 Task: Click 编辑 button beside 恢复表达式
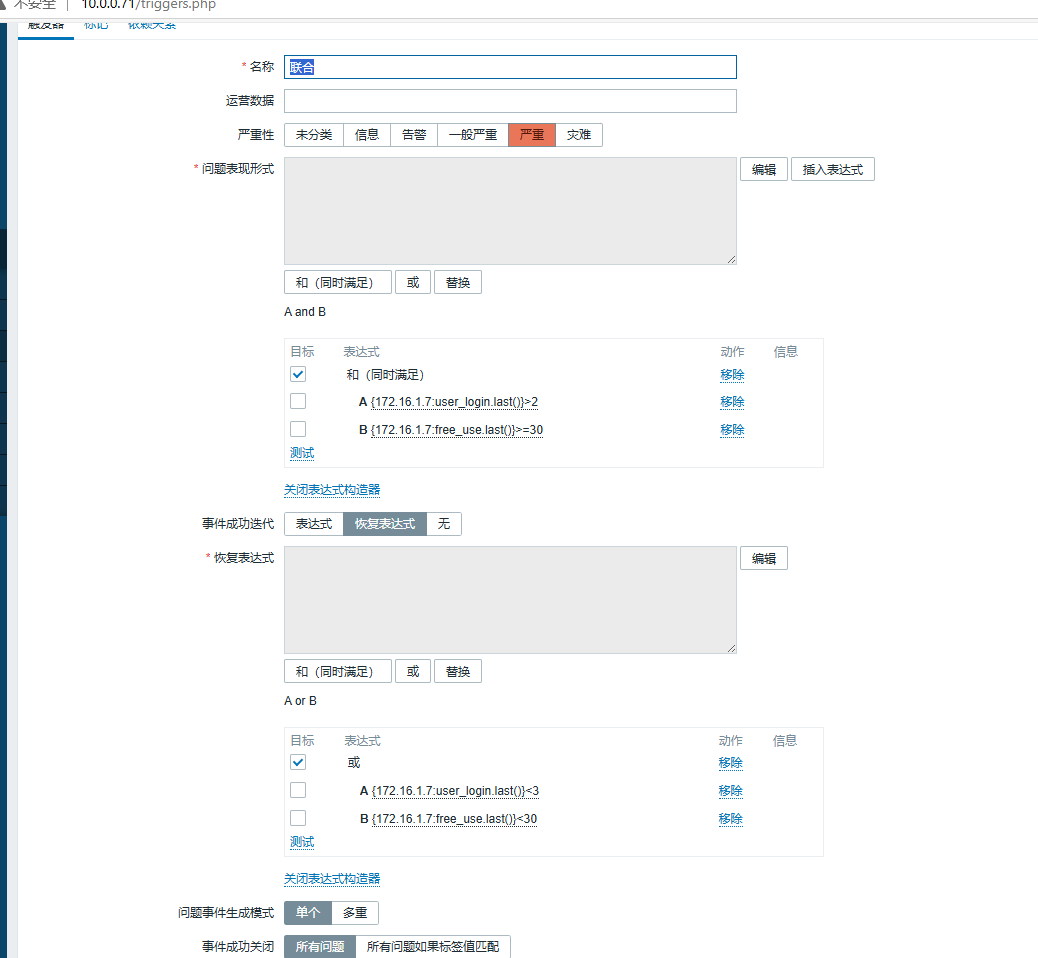coord(763,558)
